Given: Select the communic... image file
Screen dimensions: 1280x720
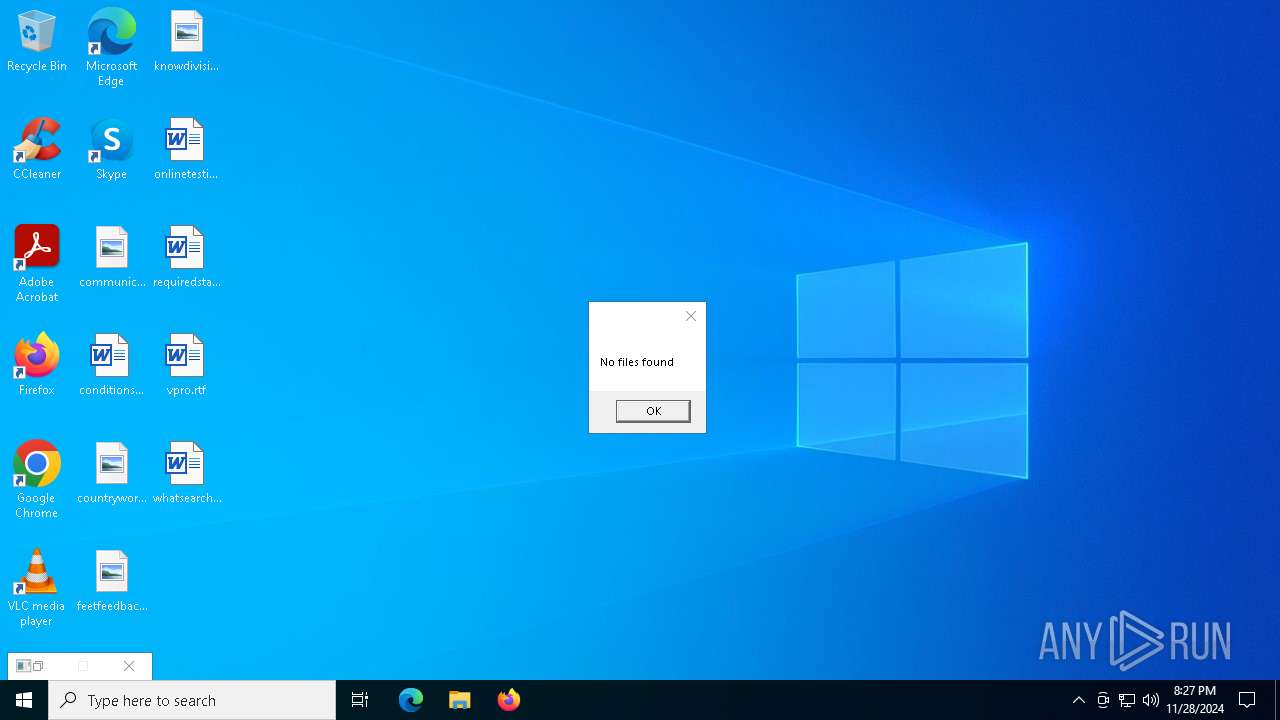Looking at the screenshot, I should tap(112, 257).
